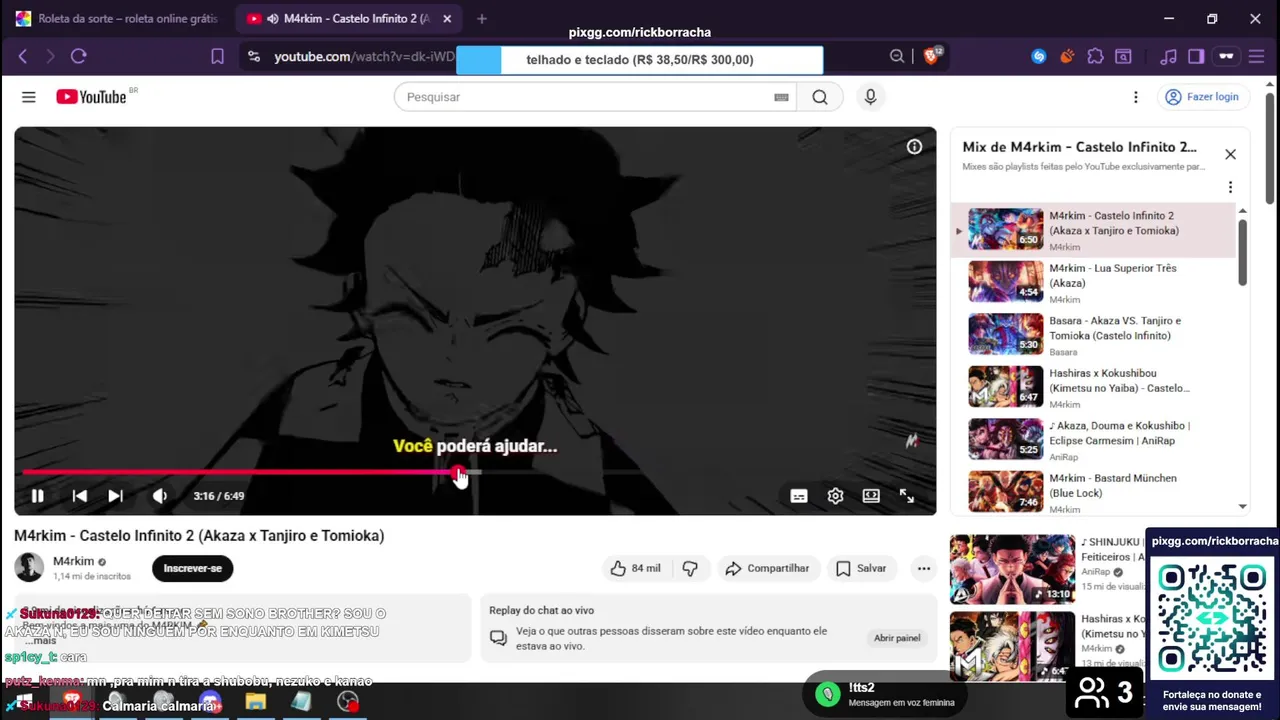Viewport: 1280px width, 720px height.
Task: Click Shazam extension icon
Action: (1039, 56)
